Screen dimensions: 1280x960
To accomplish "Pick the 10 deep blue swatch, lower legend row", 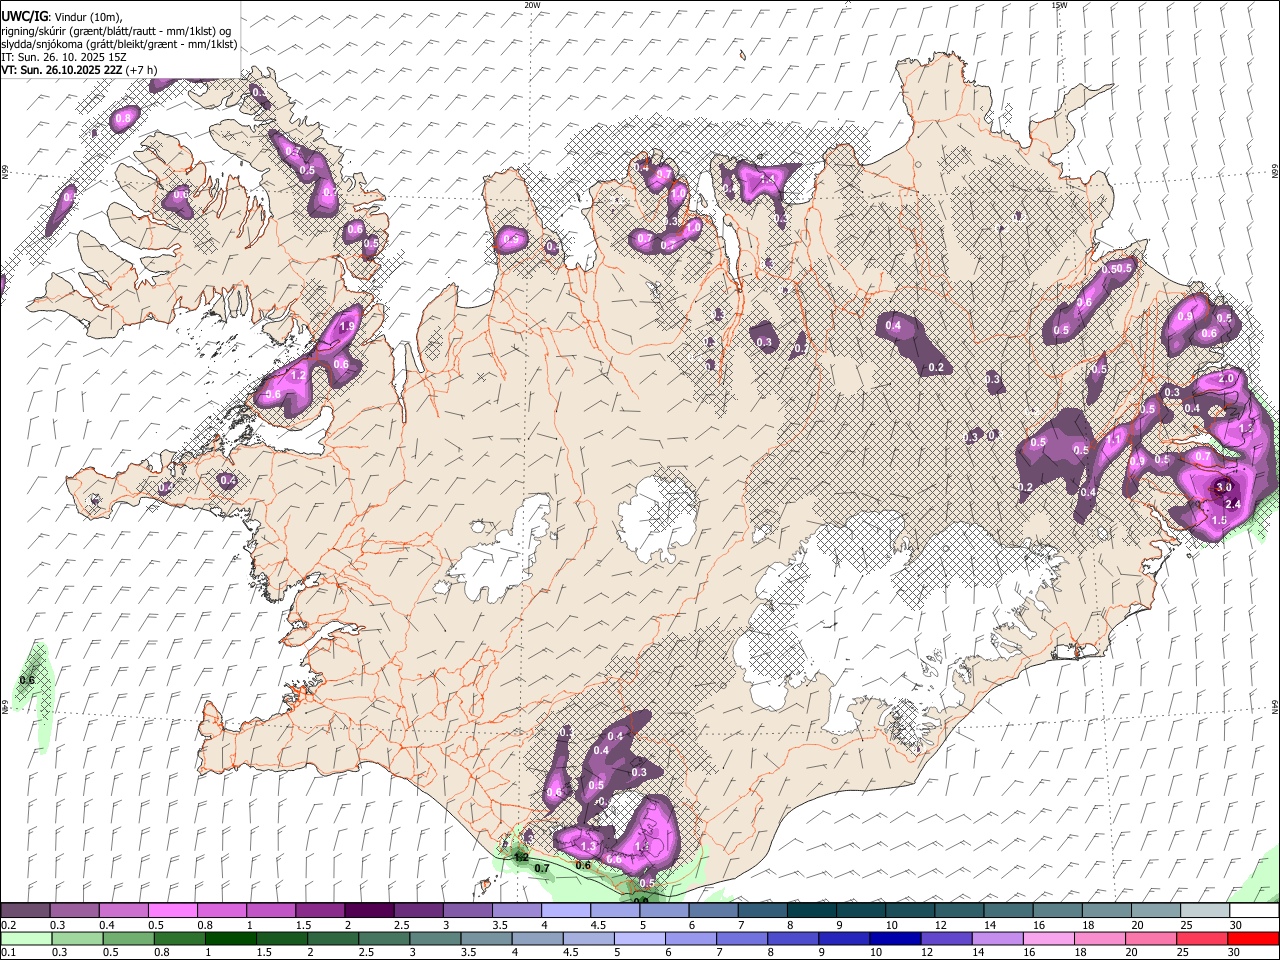I will pos(895,938).
